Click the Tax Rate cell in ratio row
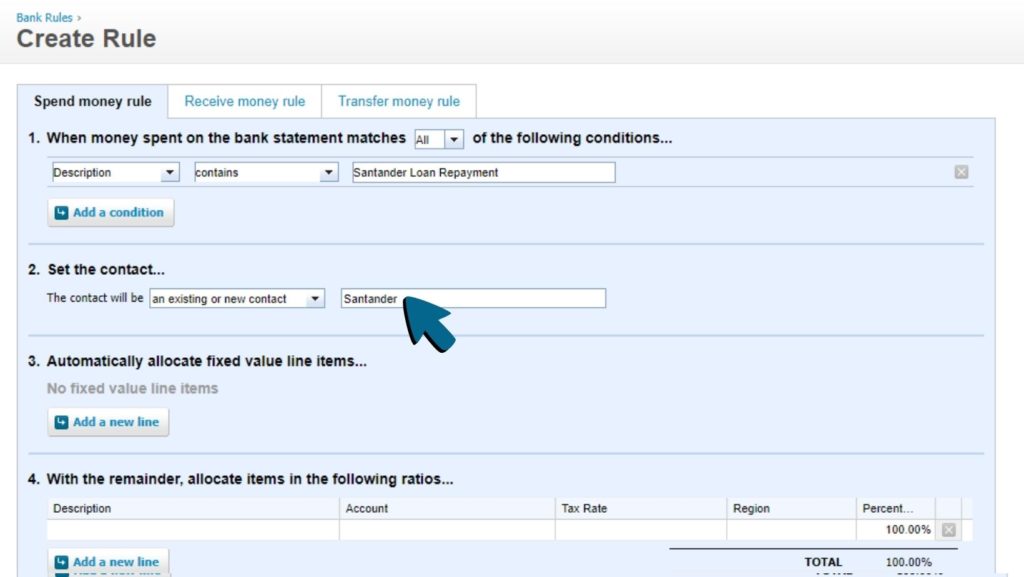This screenshot has width=1024, height=577. pos(640,529)
